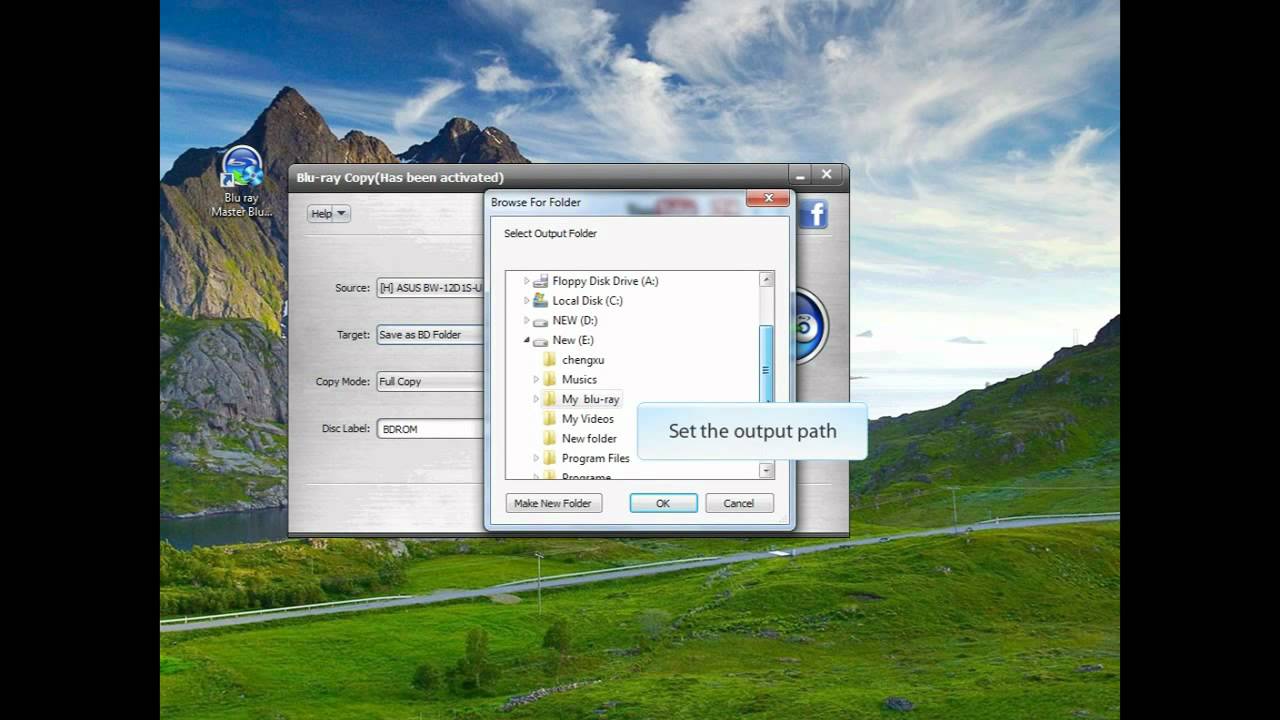
Task: Click the Facebook icon in Blu-ray Copy window
Action: (813, 214)
